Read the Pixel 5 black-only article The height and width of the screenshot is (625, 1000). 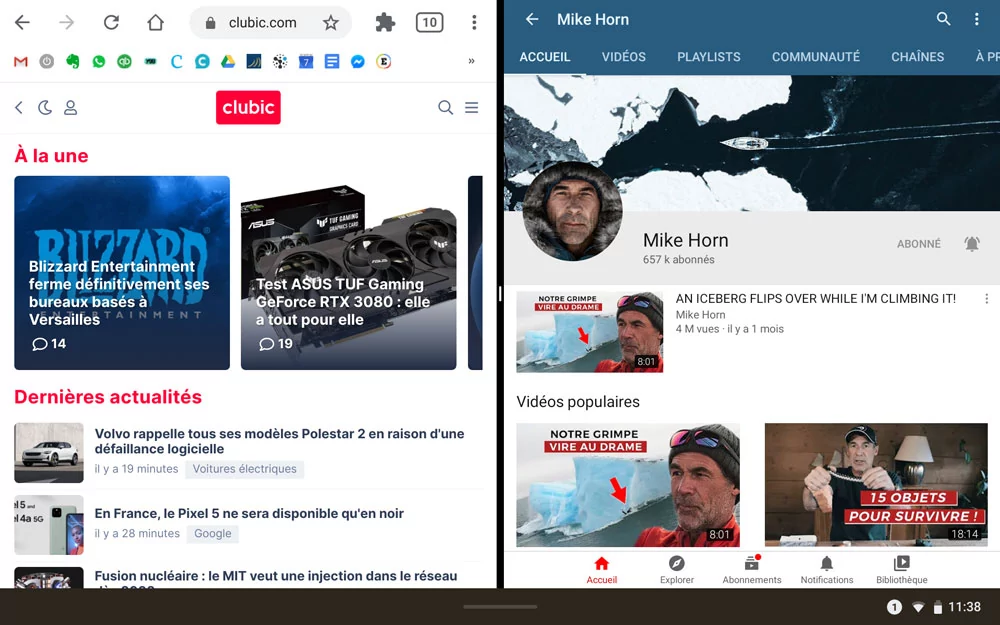[x=249, y=513]
